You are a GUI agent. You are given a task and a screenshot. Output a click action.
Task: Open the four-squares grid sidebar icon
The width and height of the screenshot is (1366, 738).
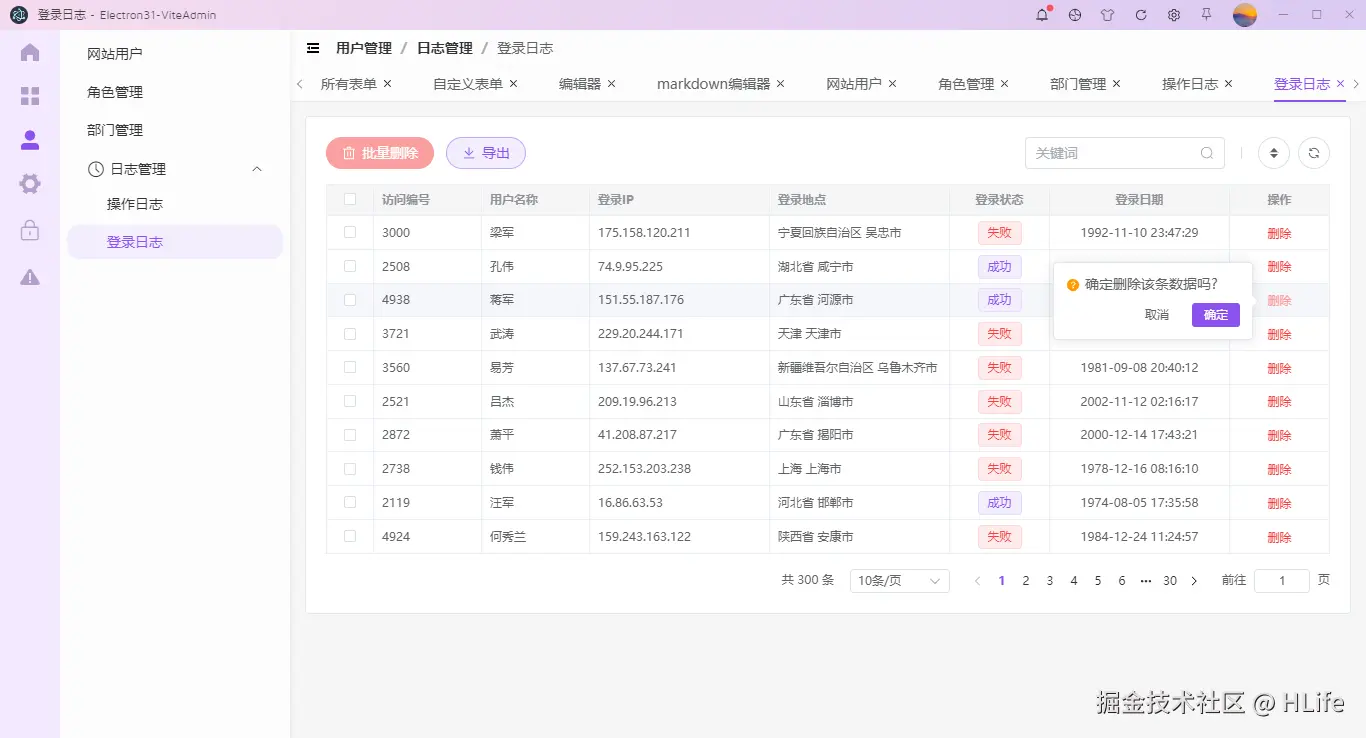[30, 96]
